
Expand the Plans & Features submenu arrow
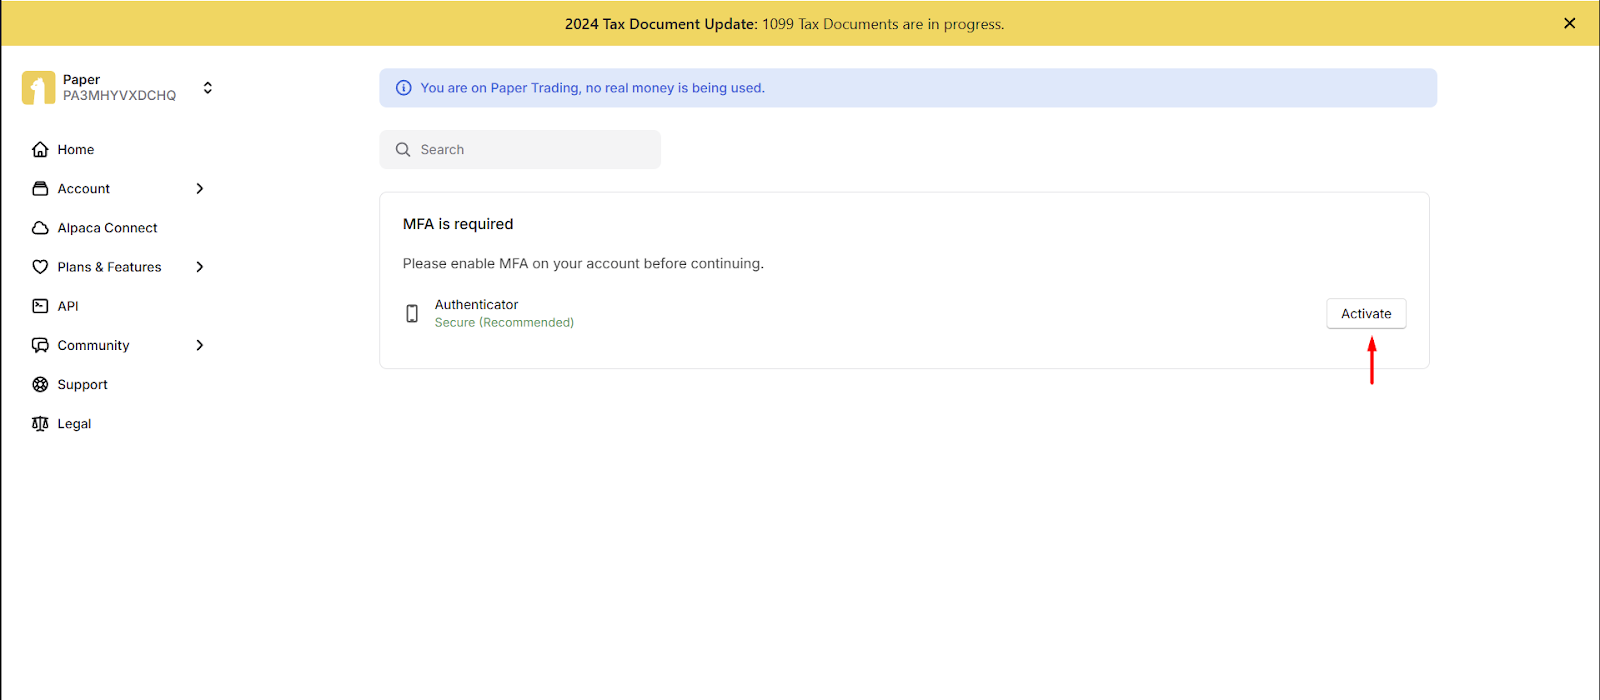pos(200,267)
